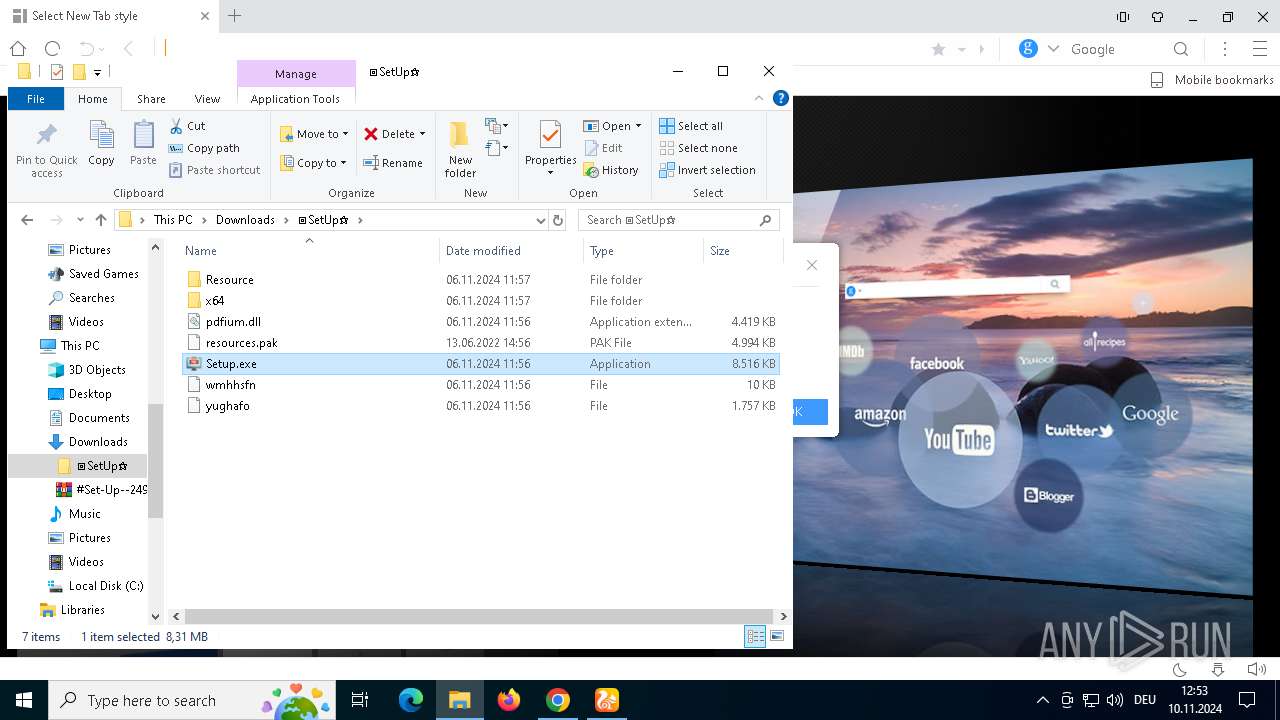Open the browser's three-dot menu
Screen dimensions: 1280x720
tap(1225, 49)
